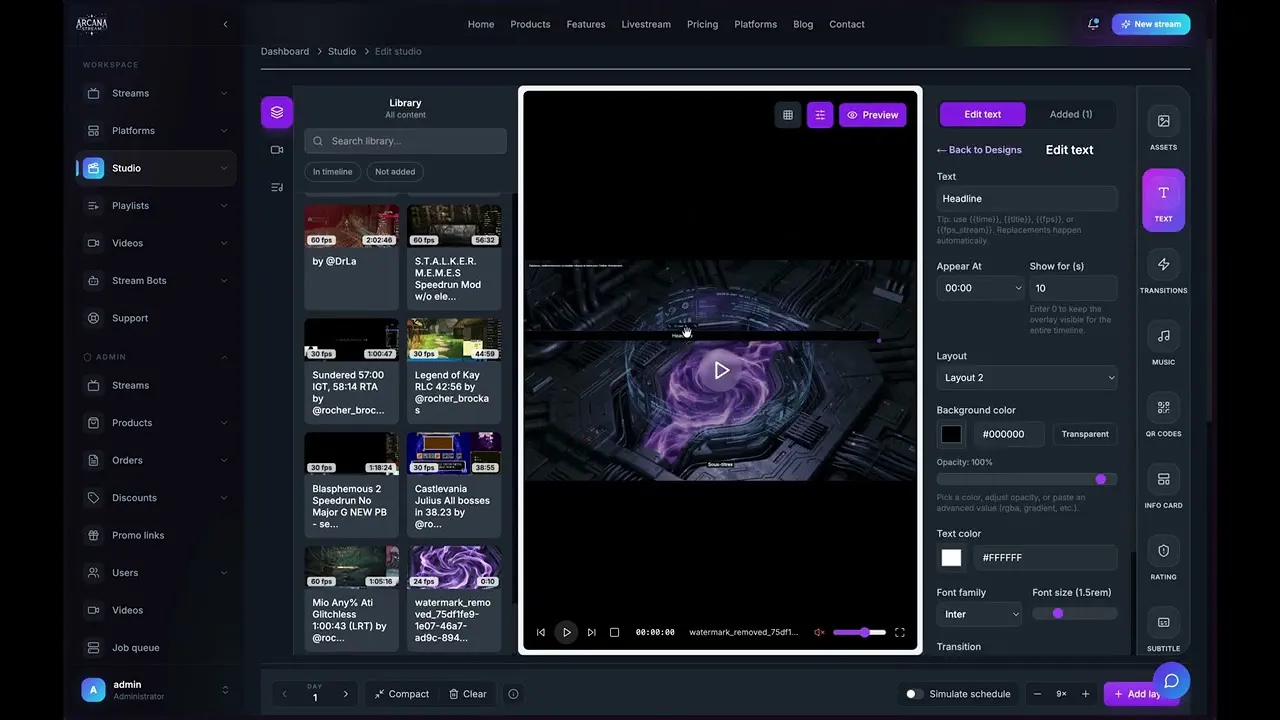This screenshot has width=1280, height=720.
Task: Open the Music panel icon
Action: tap(1163, 336)
